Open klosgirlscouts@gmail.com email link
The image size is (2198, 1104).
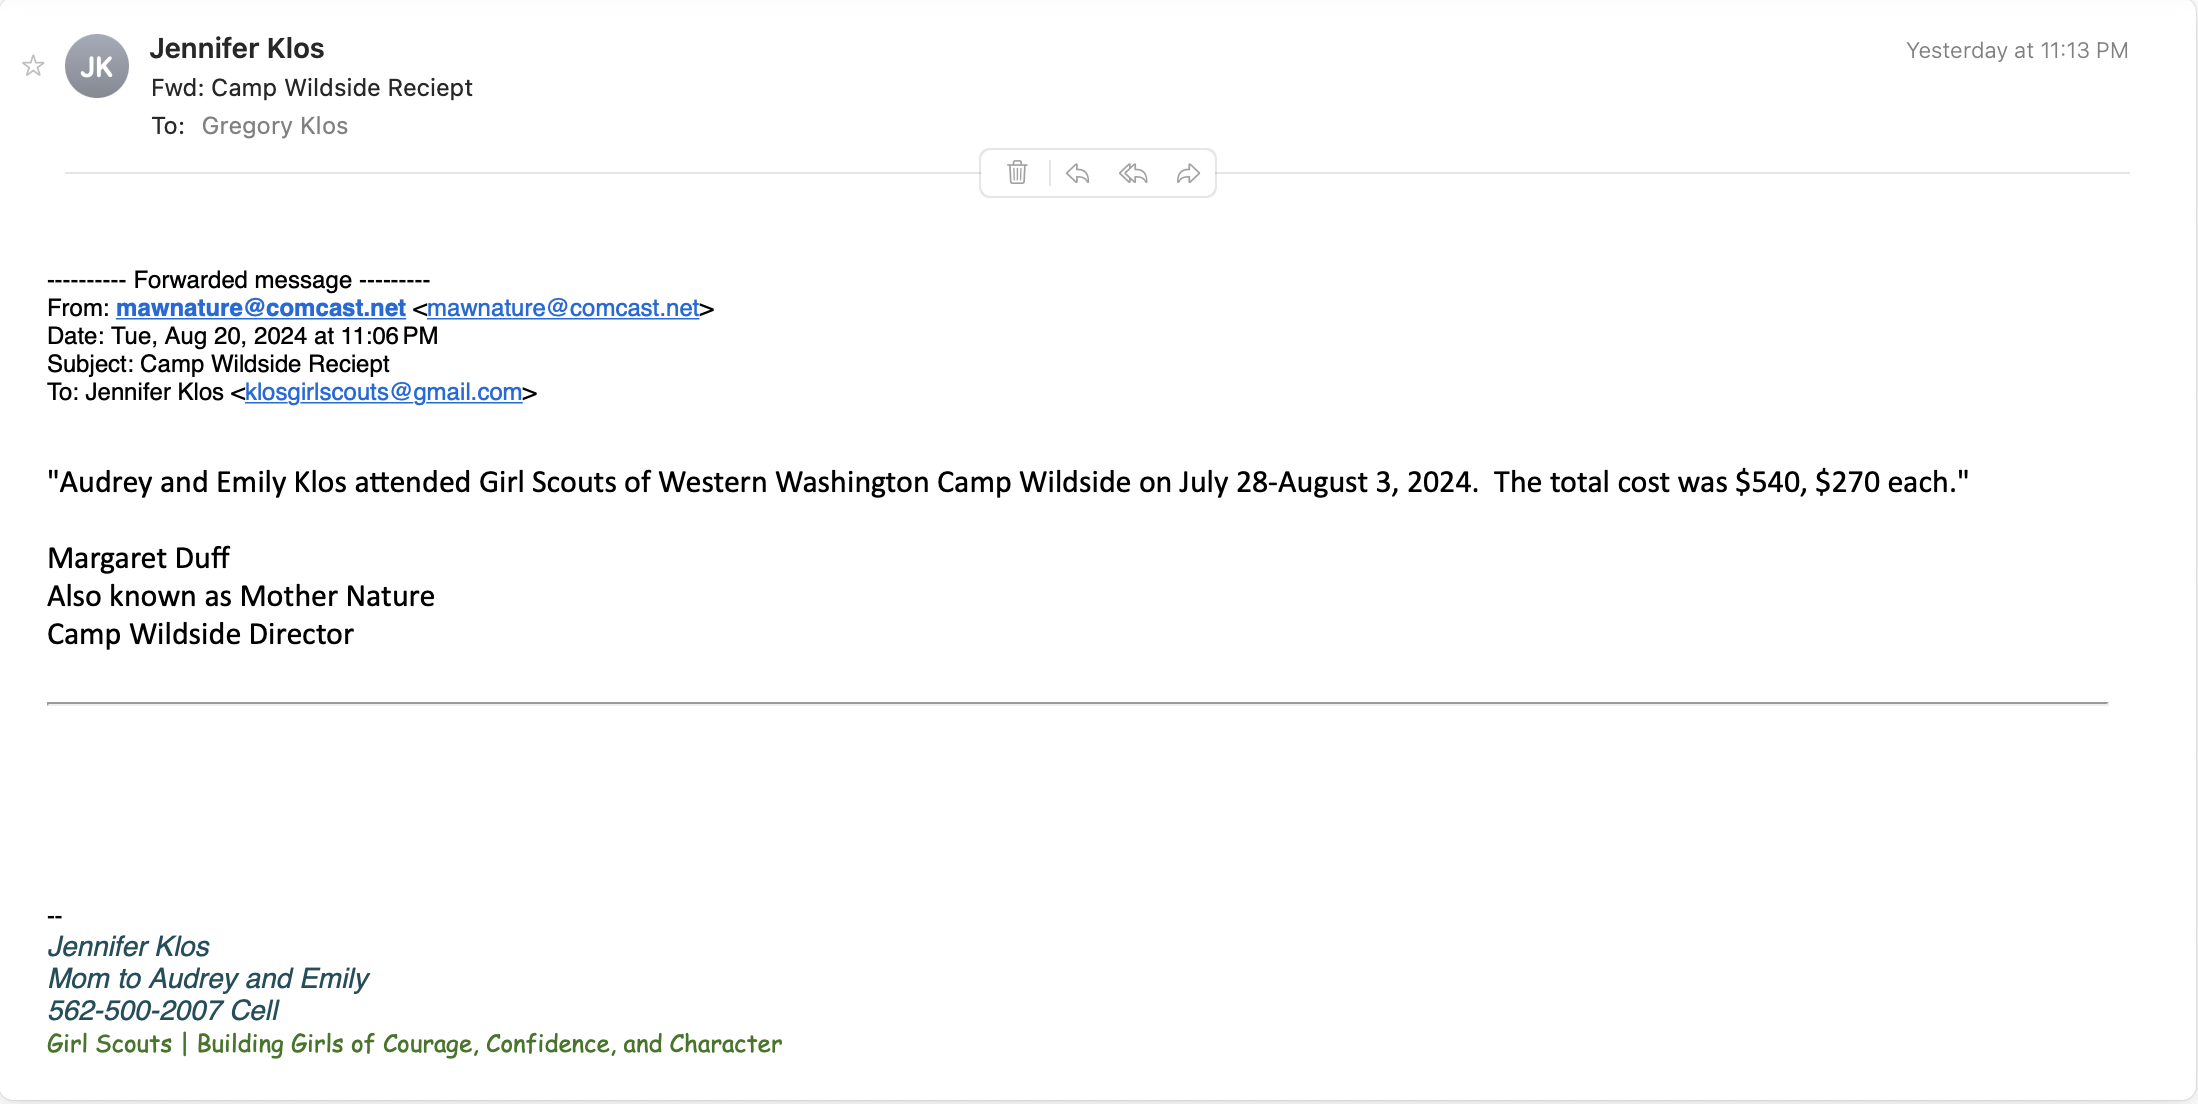383,392
